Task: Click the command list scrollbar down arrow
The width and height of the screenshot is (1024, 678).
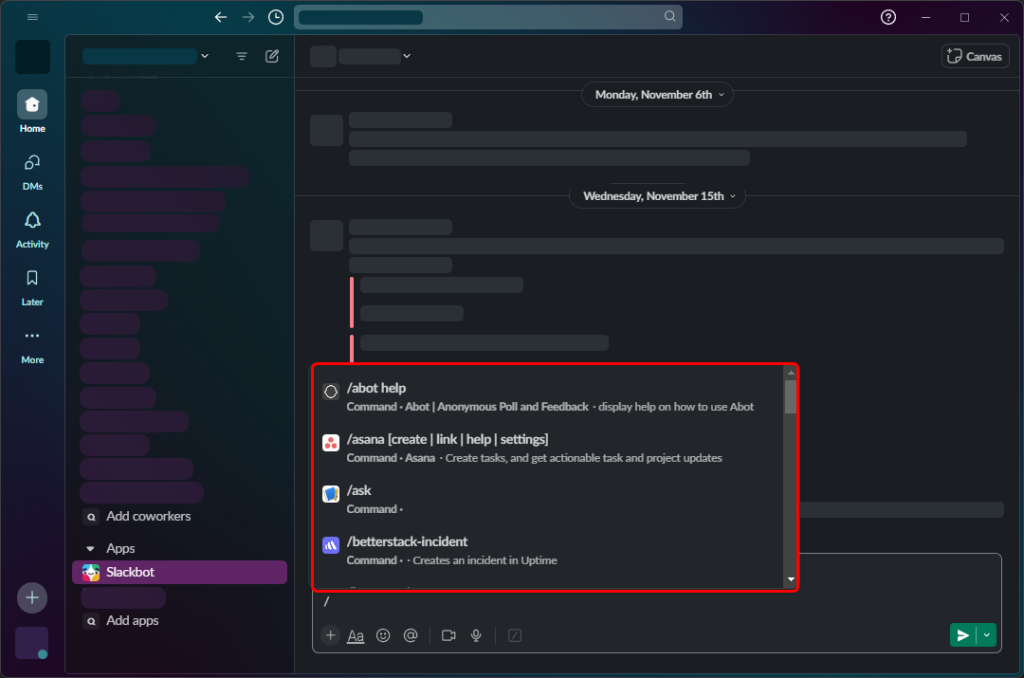Action: pos(790,579)
